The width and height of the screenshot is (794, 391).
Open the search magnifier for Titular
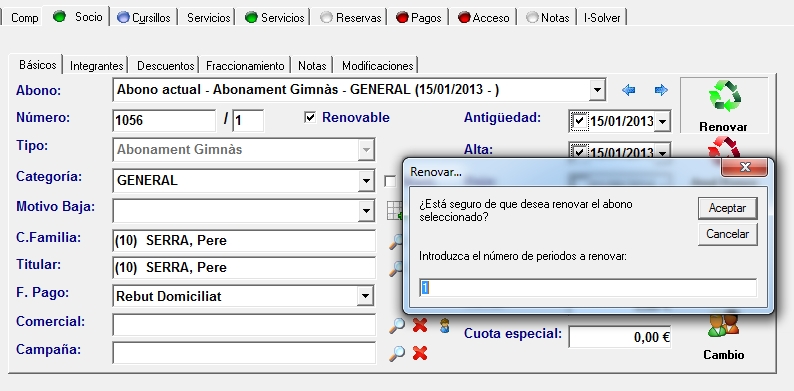tap(395, 268)
